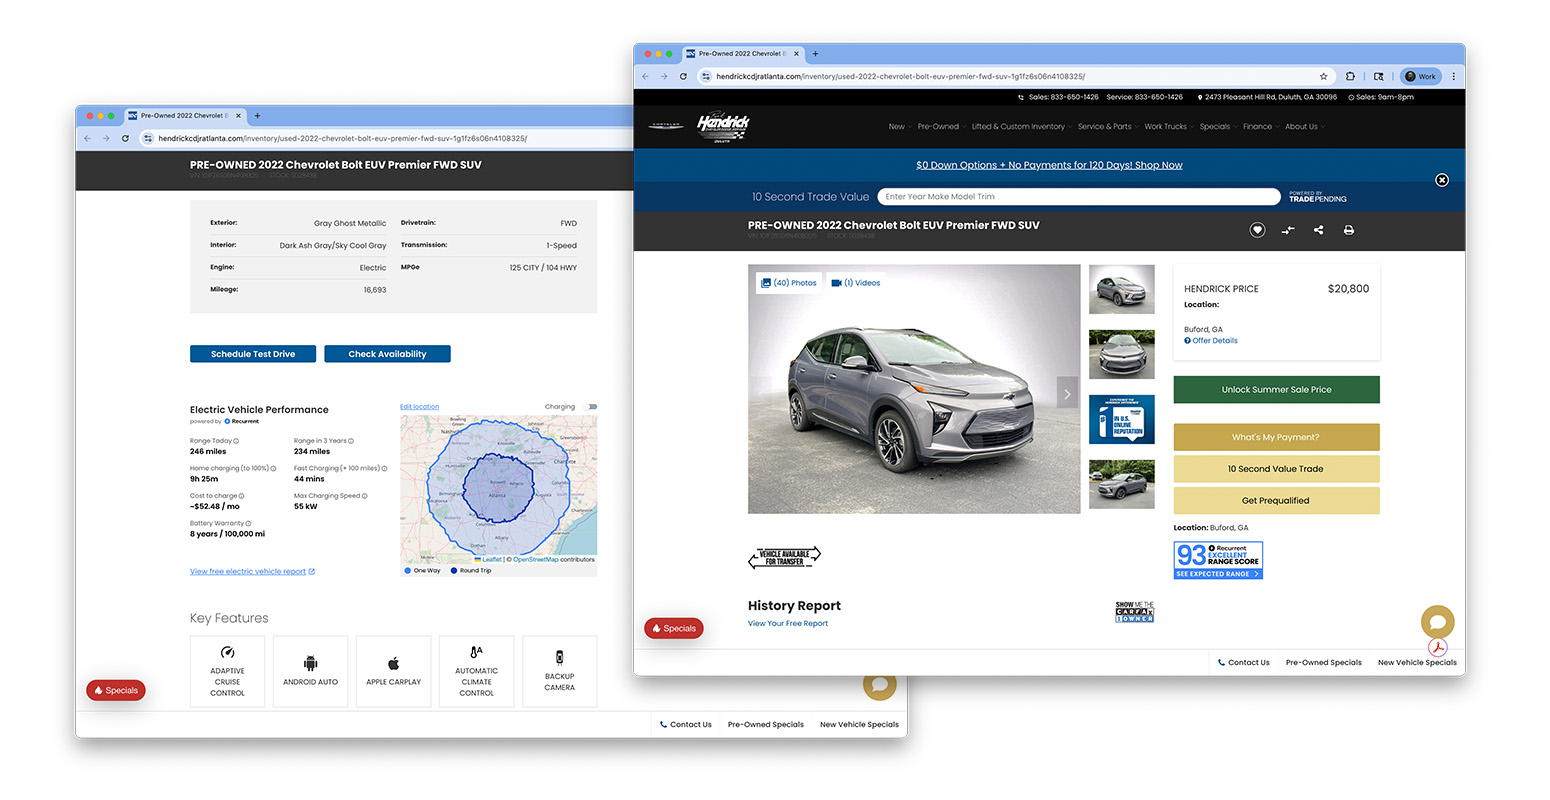
Task: Open the $0 Down Options promo link
Action: click(1049, 165)
